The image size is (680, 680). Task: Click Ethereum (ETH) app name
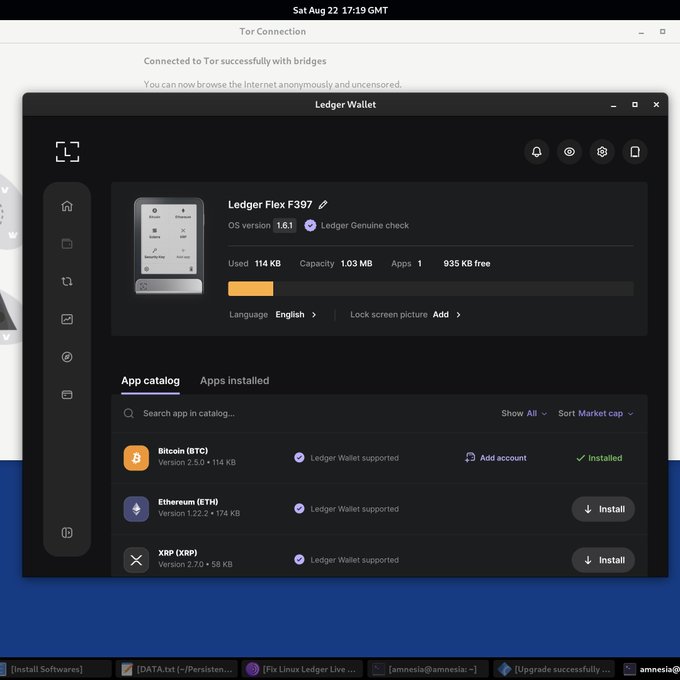tap(188, 502)
